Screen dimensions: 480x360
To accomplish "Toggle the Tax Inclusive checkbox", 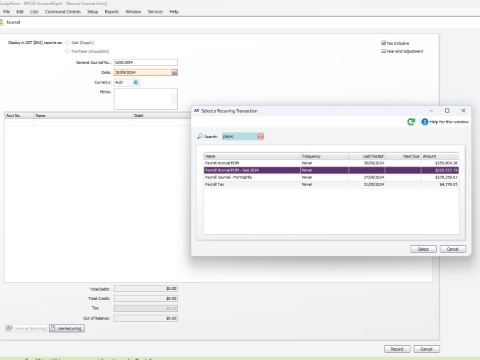I will point(383,43).
